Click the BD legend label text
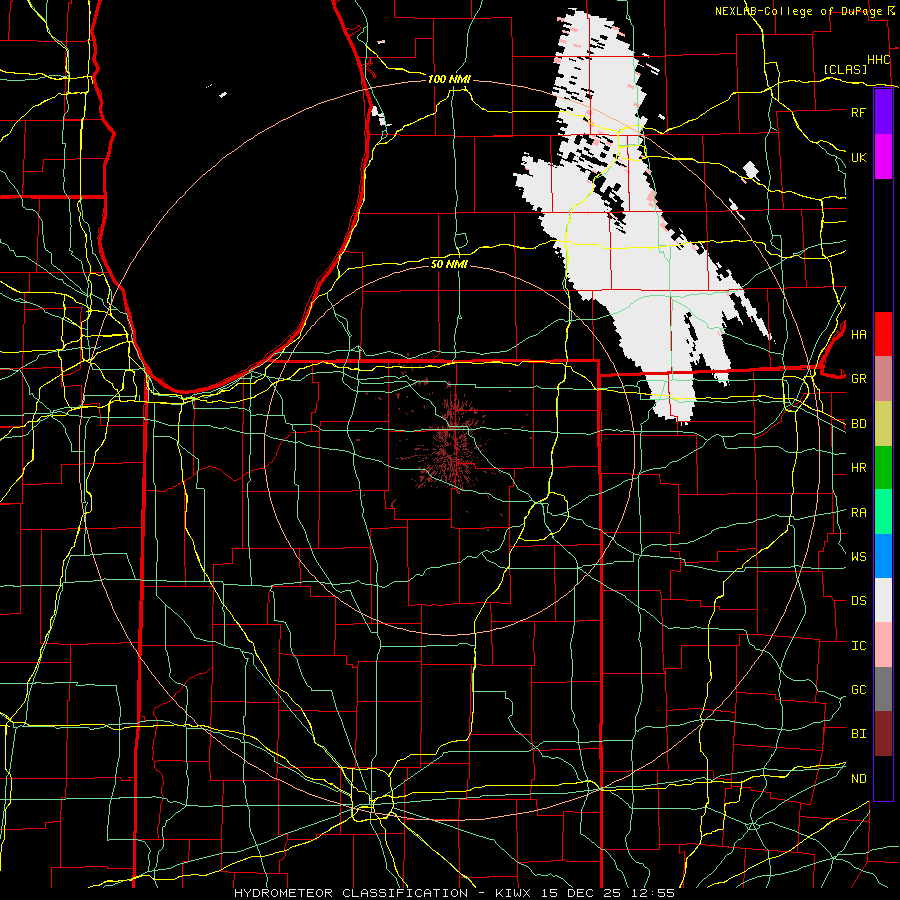Screen dimensions: 900x900 point(859,424)
